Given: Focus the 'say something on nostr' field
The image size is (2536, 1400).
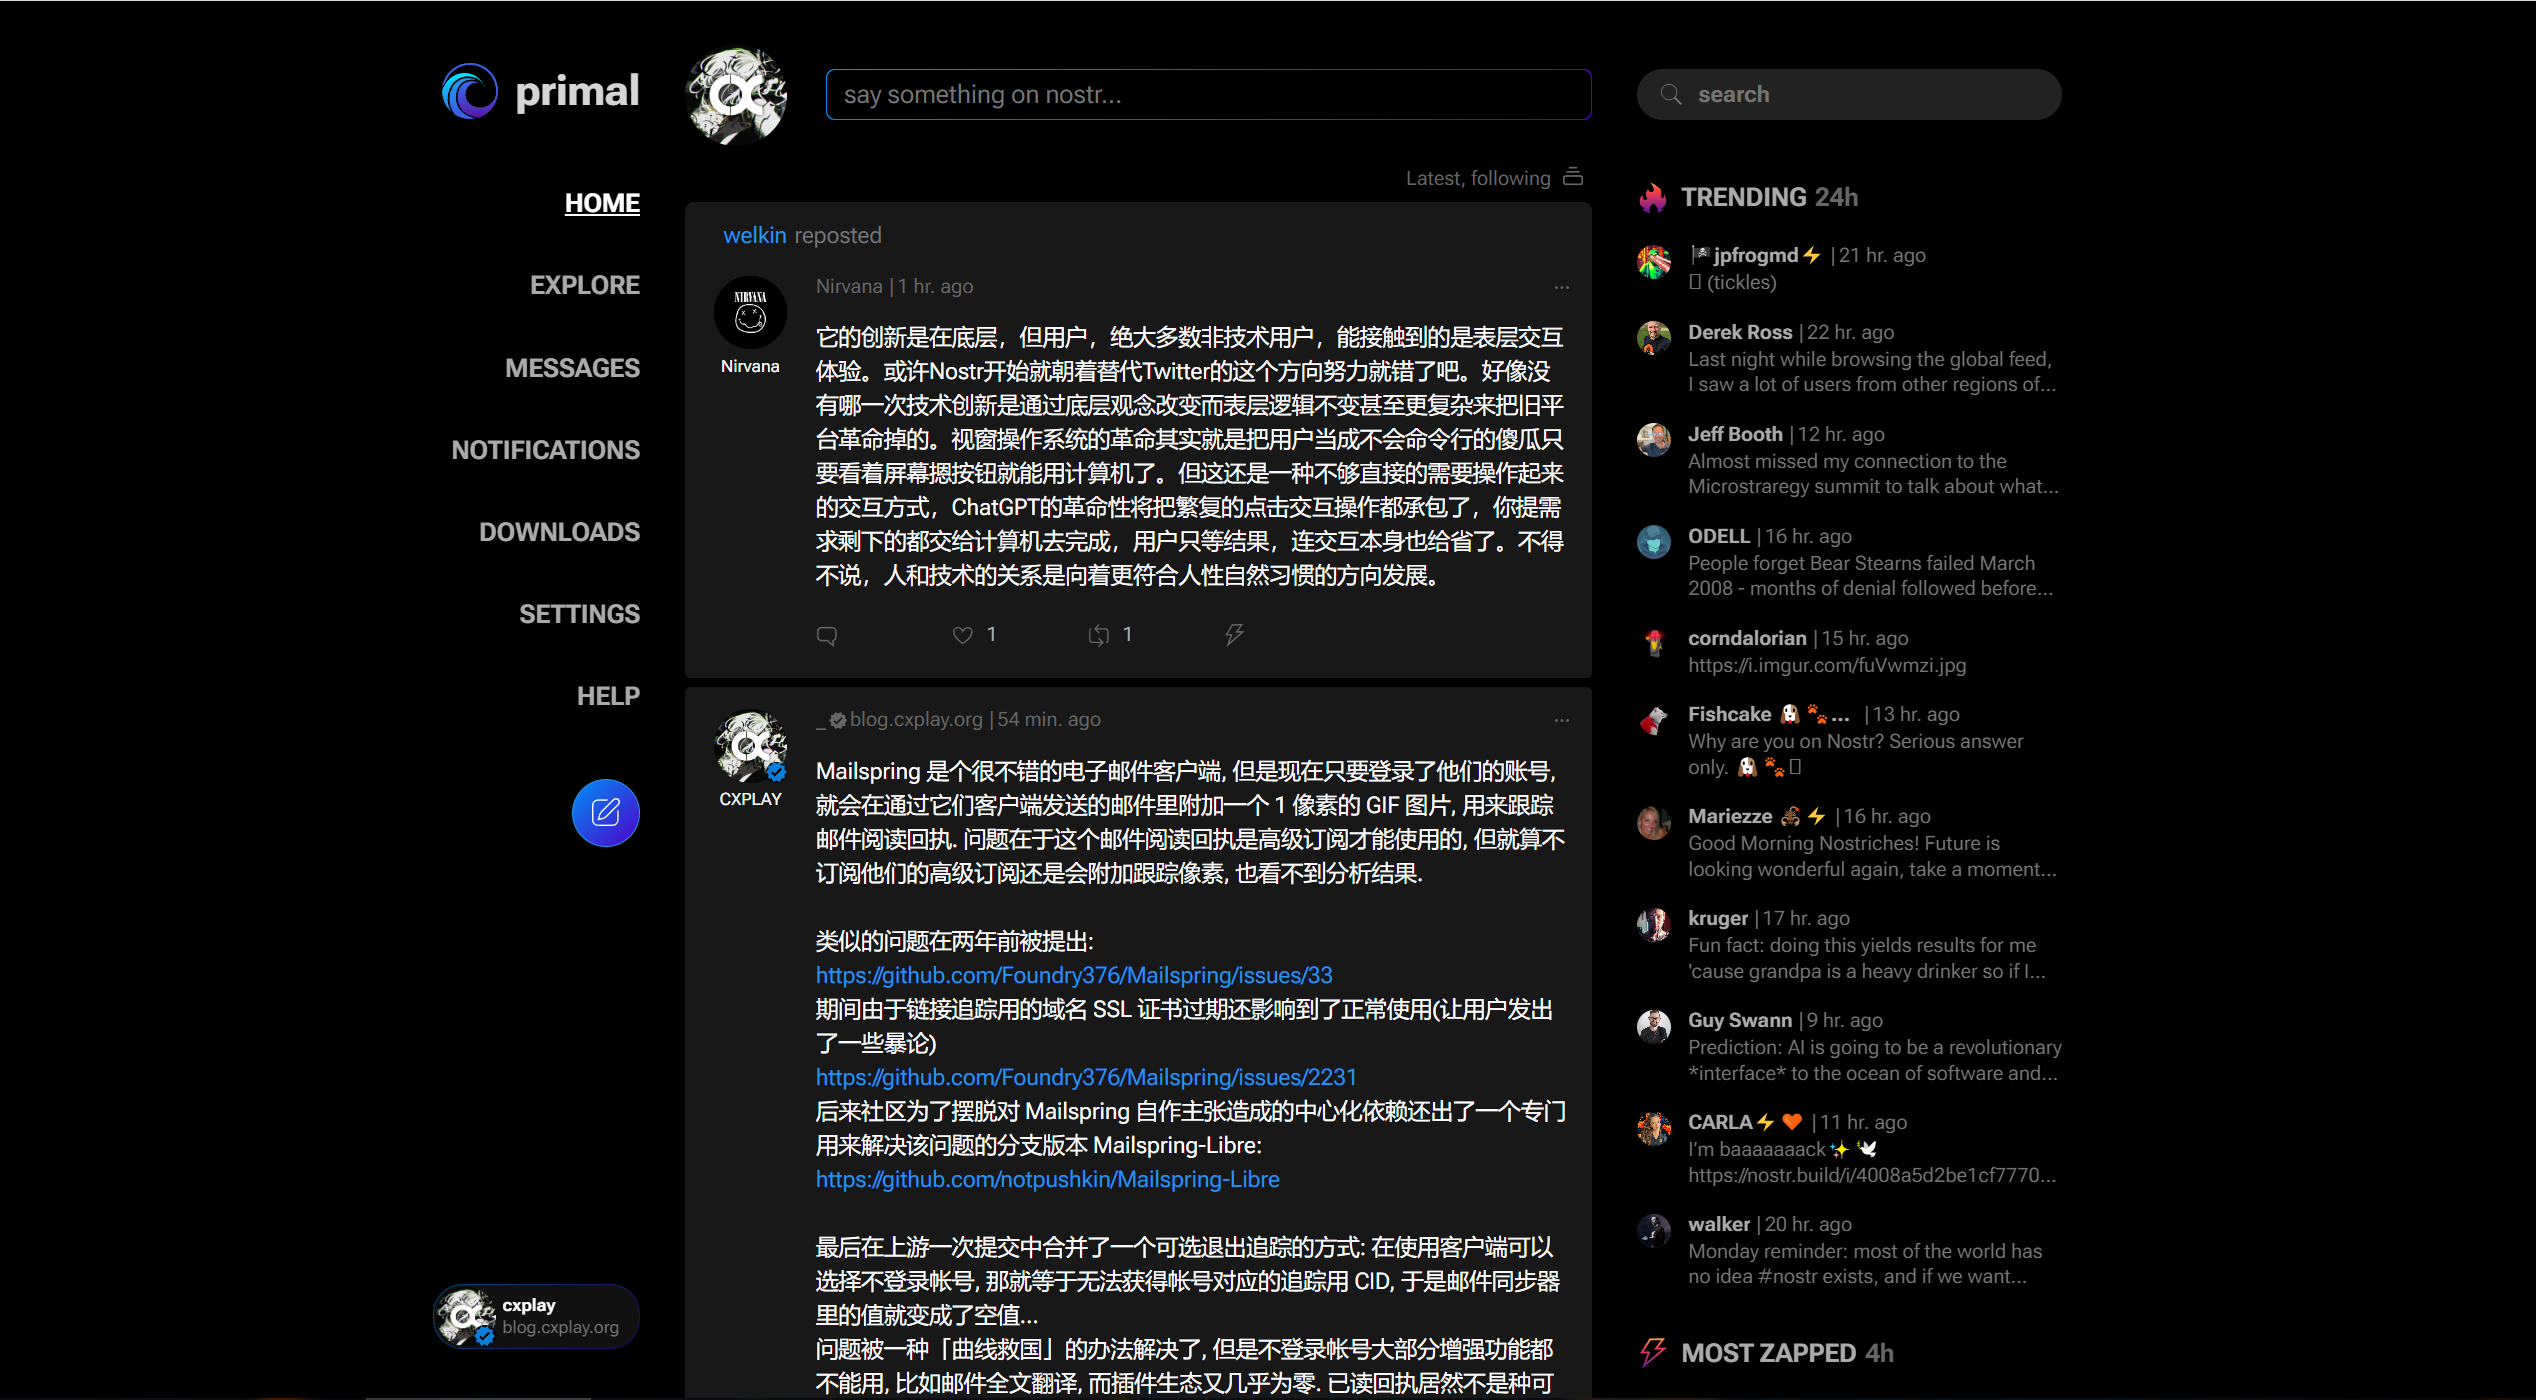Looking at the screenshot, I should [x=1207, y=94].
